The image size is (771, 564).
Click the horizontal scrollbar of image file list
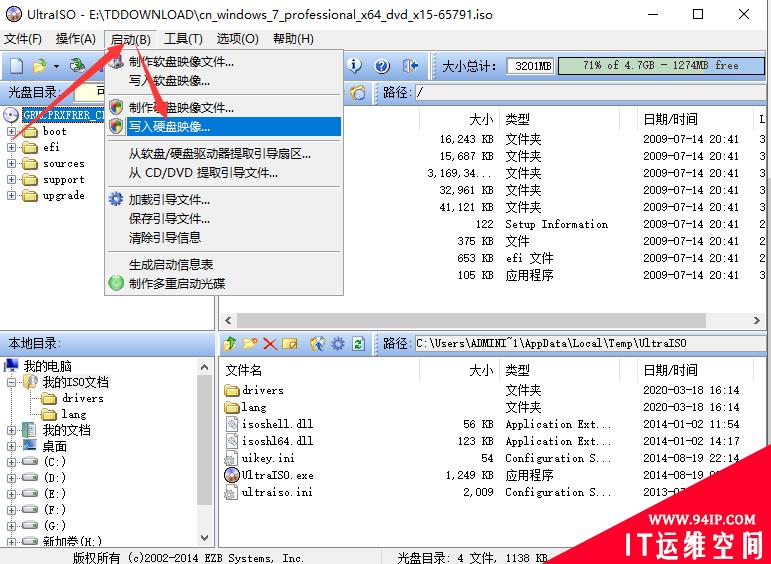coord(471,320)
